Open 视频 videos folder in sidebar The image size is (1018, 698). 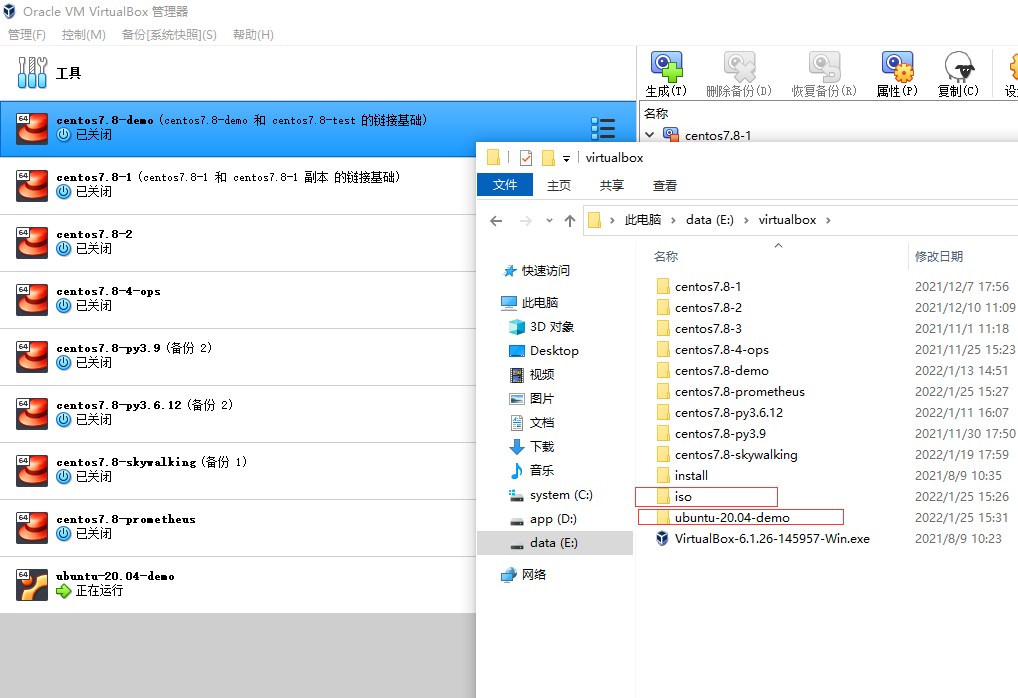coord(541,375)
